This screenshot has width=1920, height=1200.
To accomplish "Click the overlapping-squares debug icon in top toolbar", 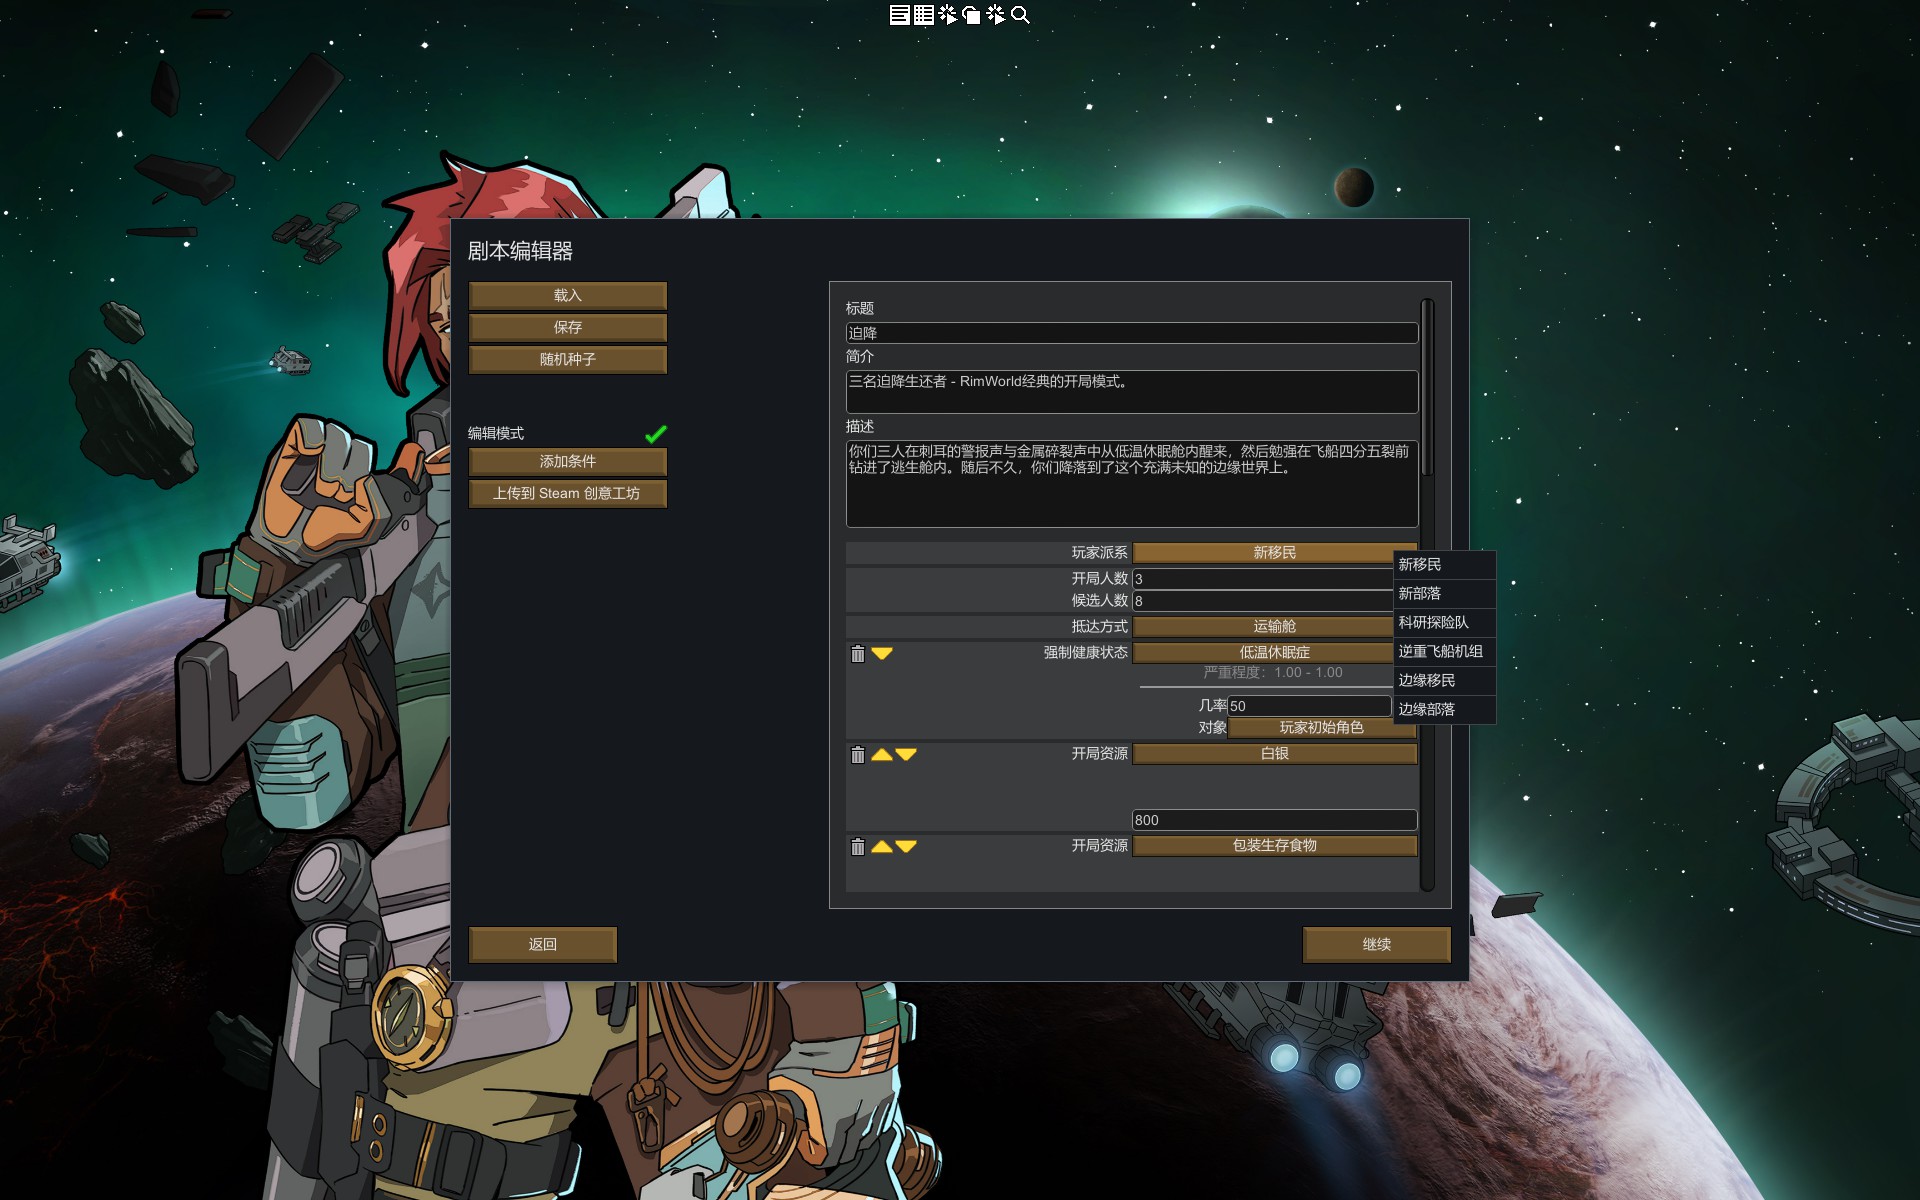I will [x=971, y=14].
